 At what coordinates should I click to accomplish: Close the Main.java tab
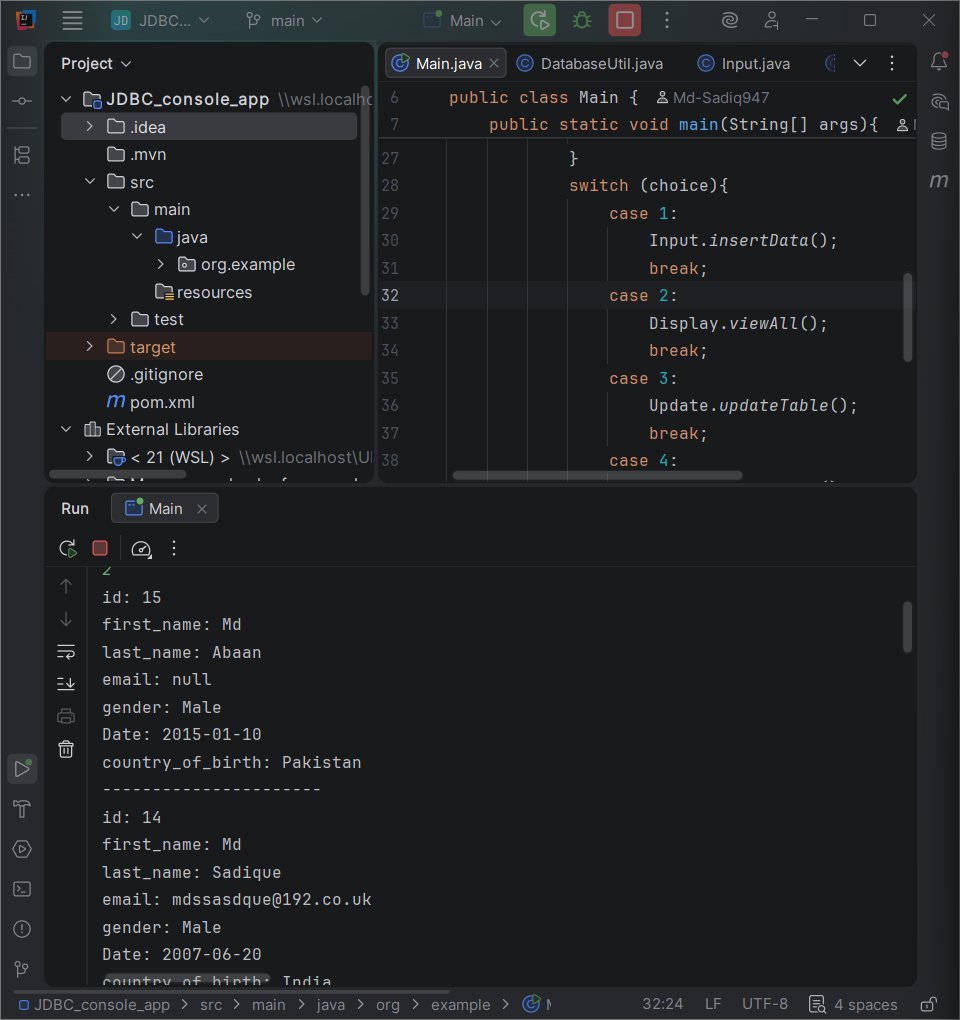[494, 63]
